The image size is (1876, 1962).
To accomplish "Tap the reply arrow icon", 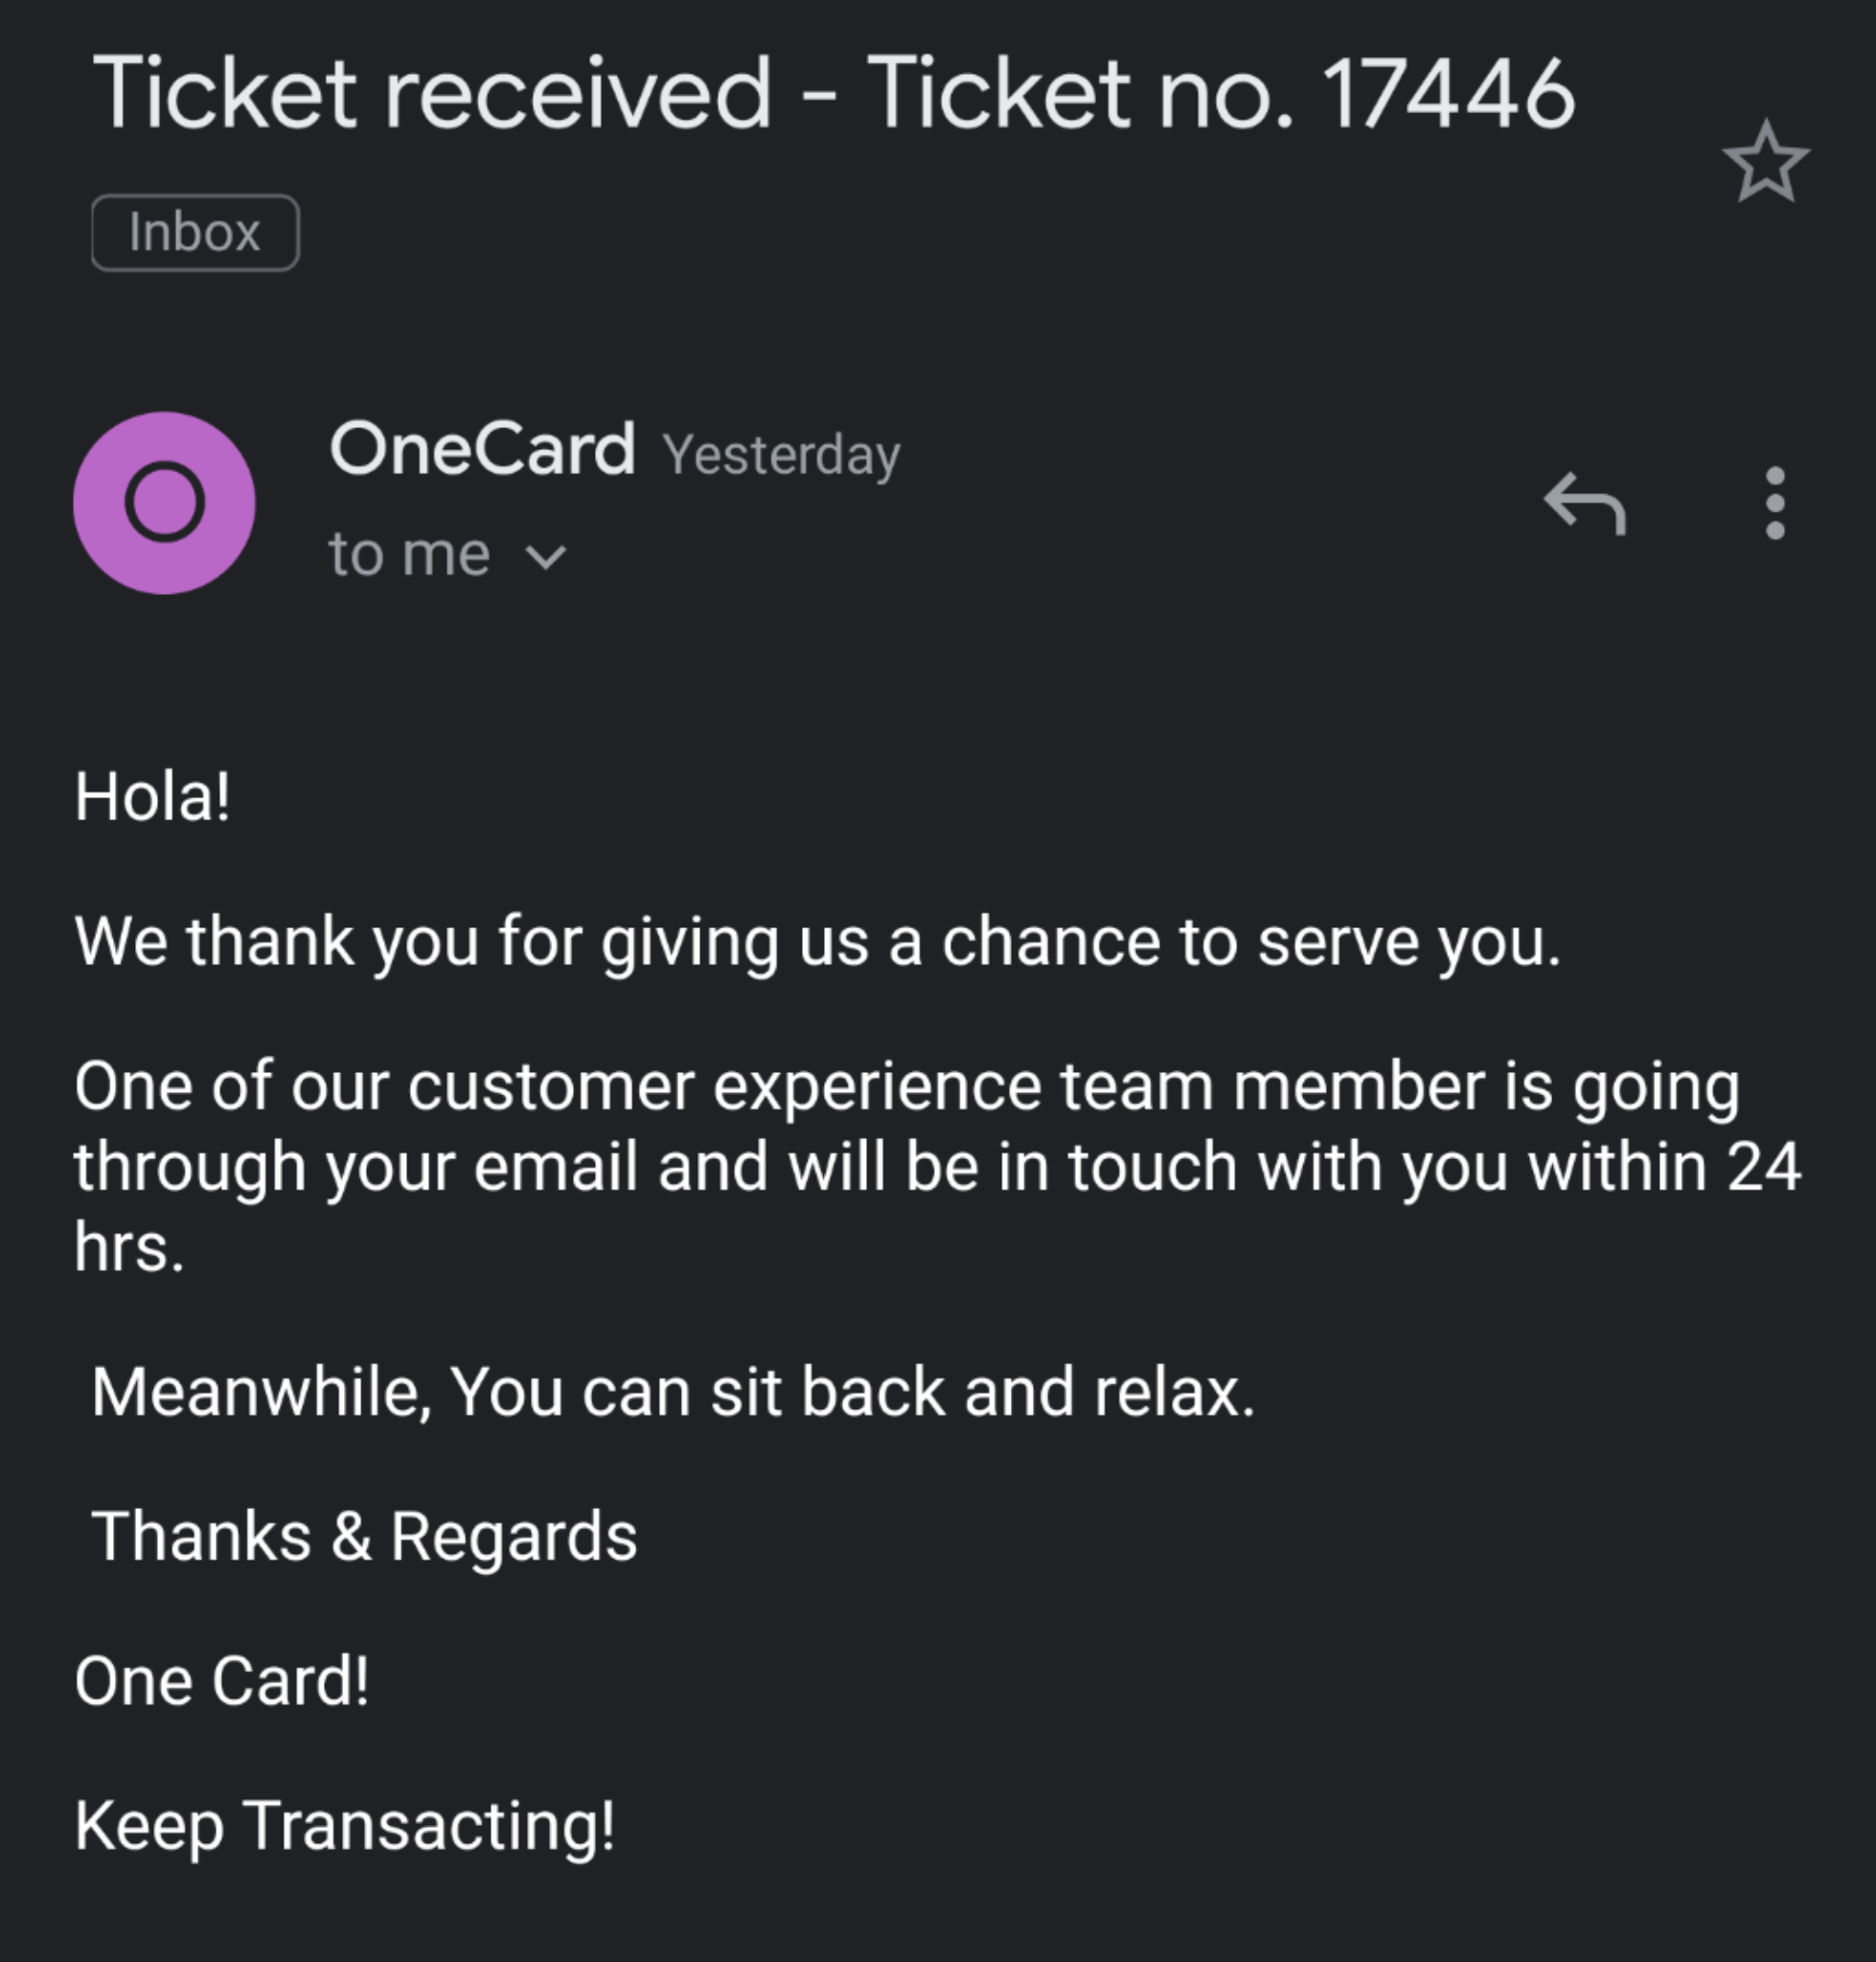I will [1585, 503].
